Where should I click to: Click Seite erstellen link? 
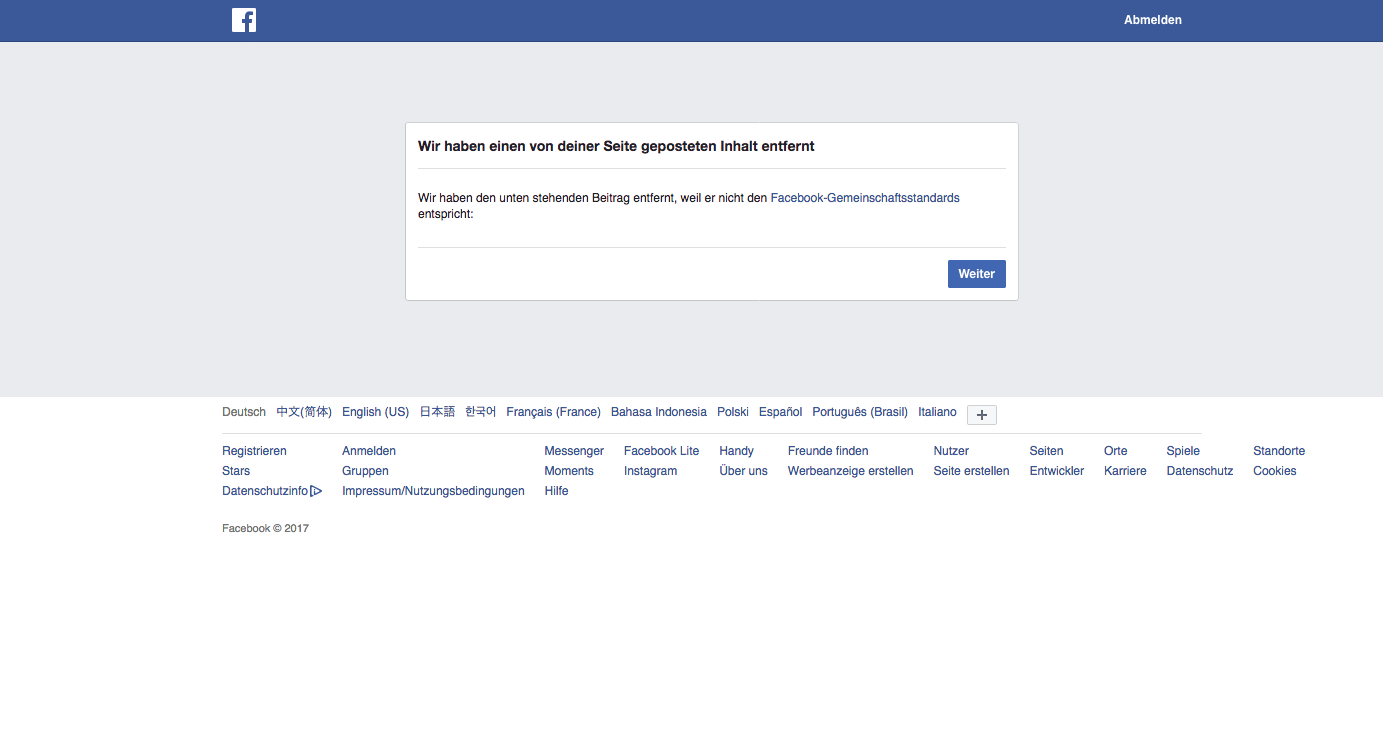point(972,471)
